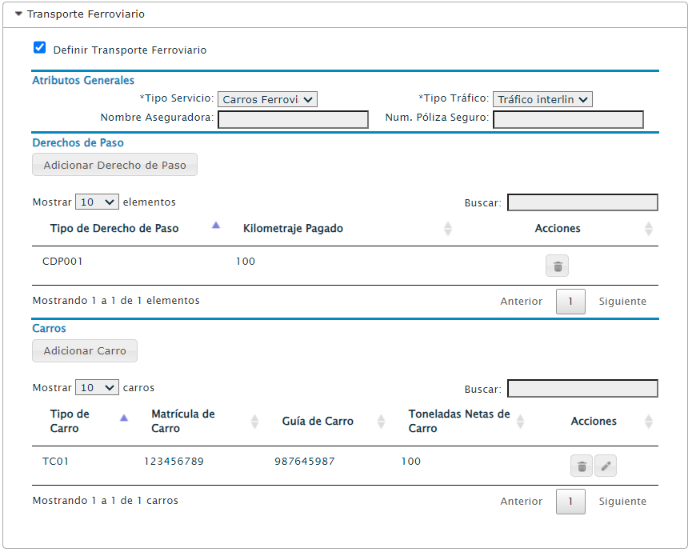Sort by Tipo de Derecho de Paso arrow
Screen dimensions: 688x550
click(215, 226)
